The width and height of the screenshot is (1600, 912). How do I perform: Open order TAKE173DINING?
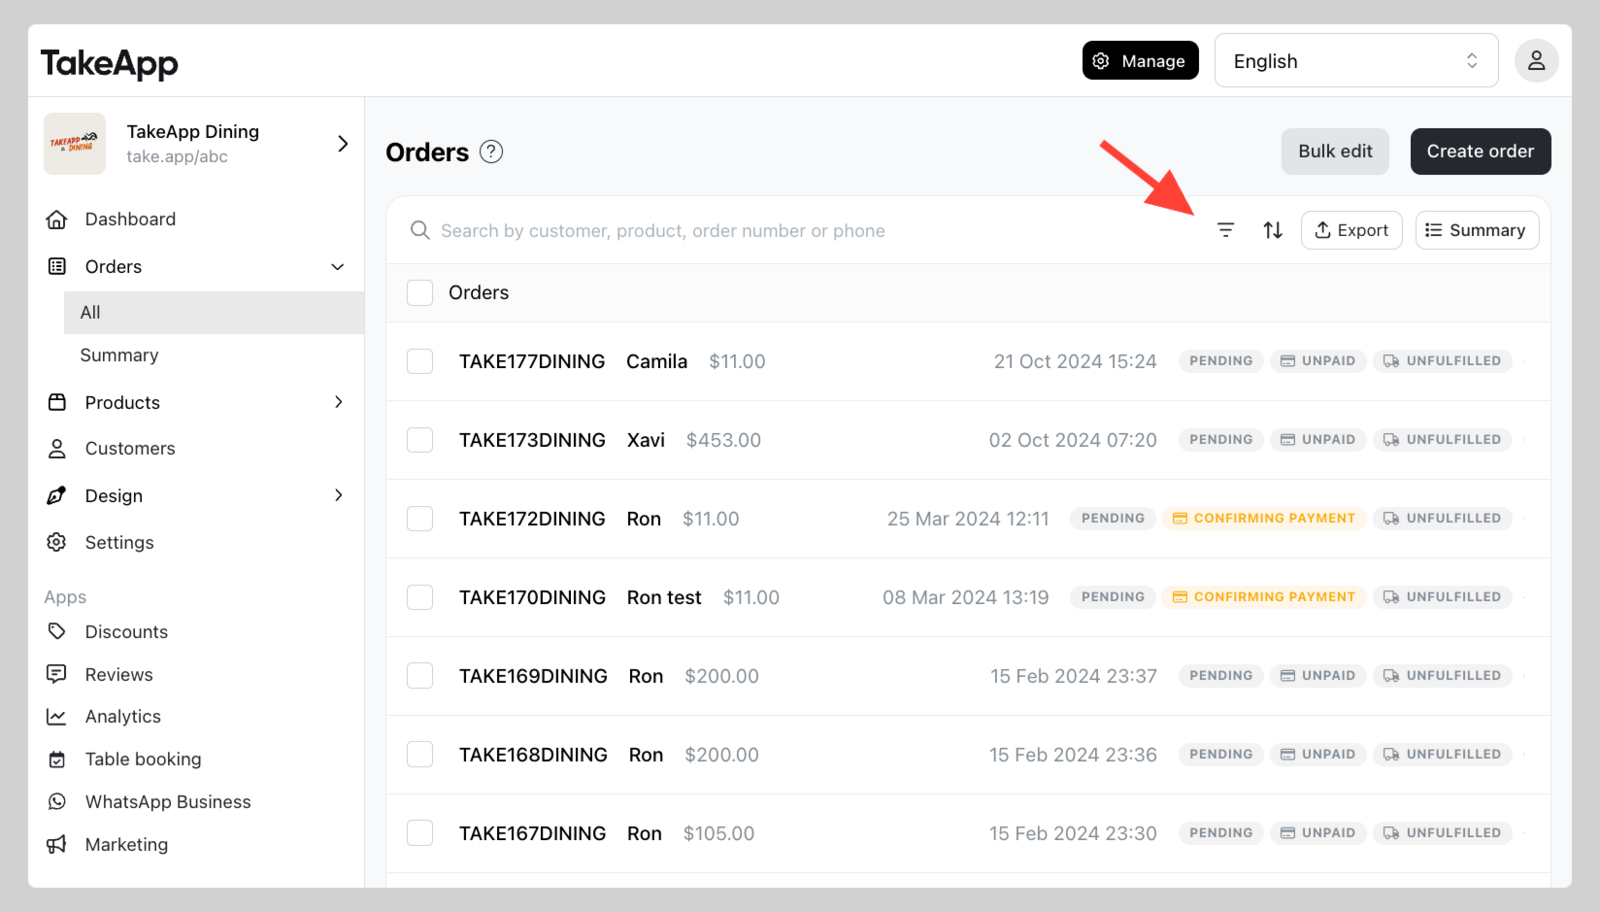tap(532, 440)
